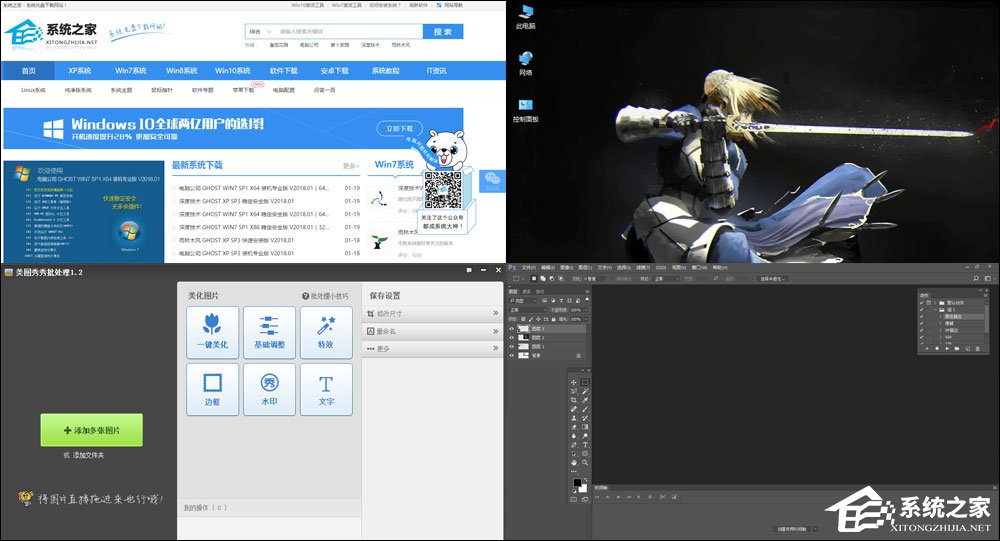1000x541 pixels.
Task: Pick the Zoom tool in Photoshop toolbox
Action: point(585,463)
